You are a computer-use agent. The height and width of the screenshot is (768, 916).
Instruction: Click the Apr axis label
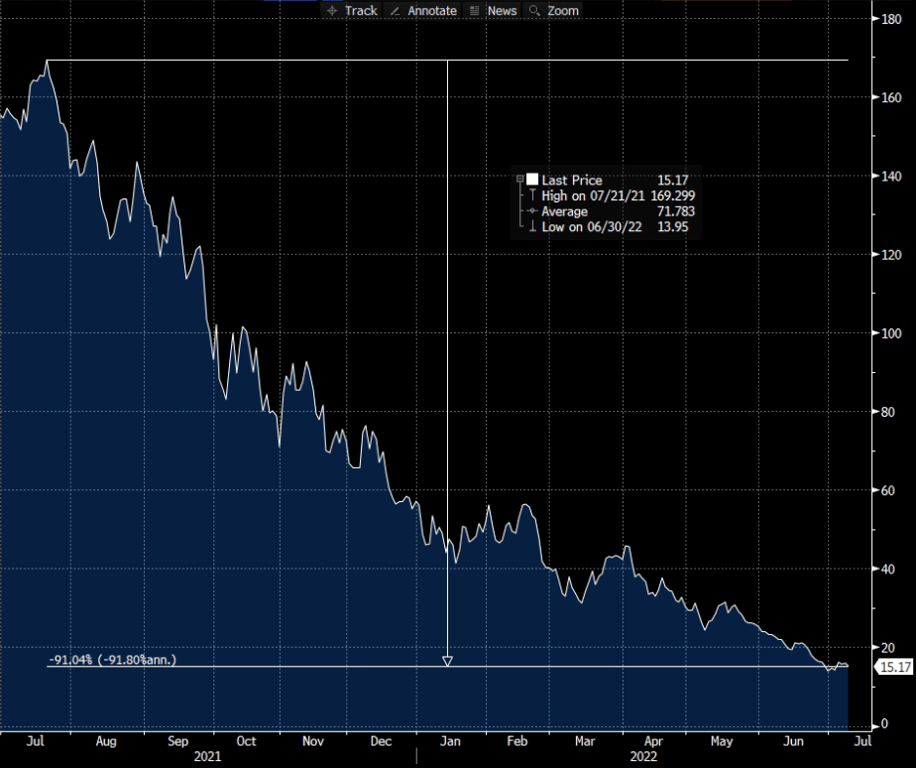(653, 741)
